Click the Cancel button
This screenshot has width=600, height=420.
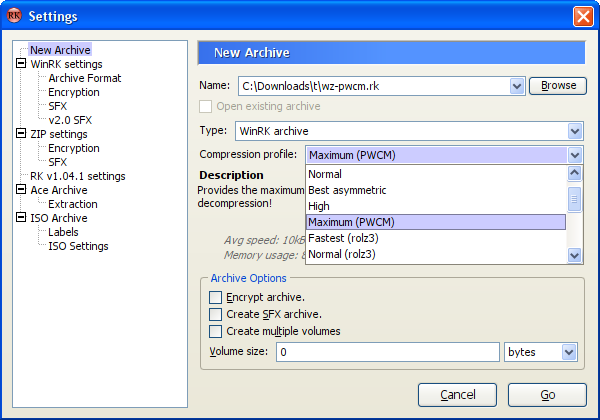(457, 395)
